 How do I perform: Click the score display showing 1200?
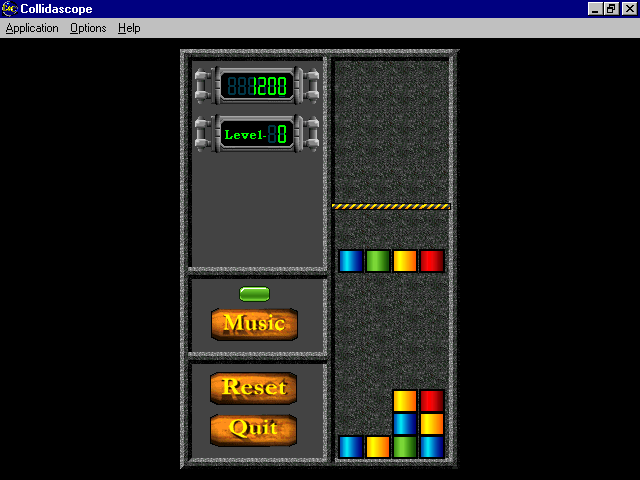255,86
